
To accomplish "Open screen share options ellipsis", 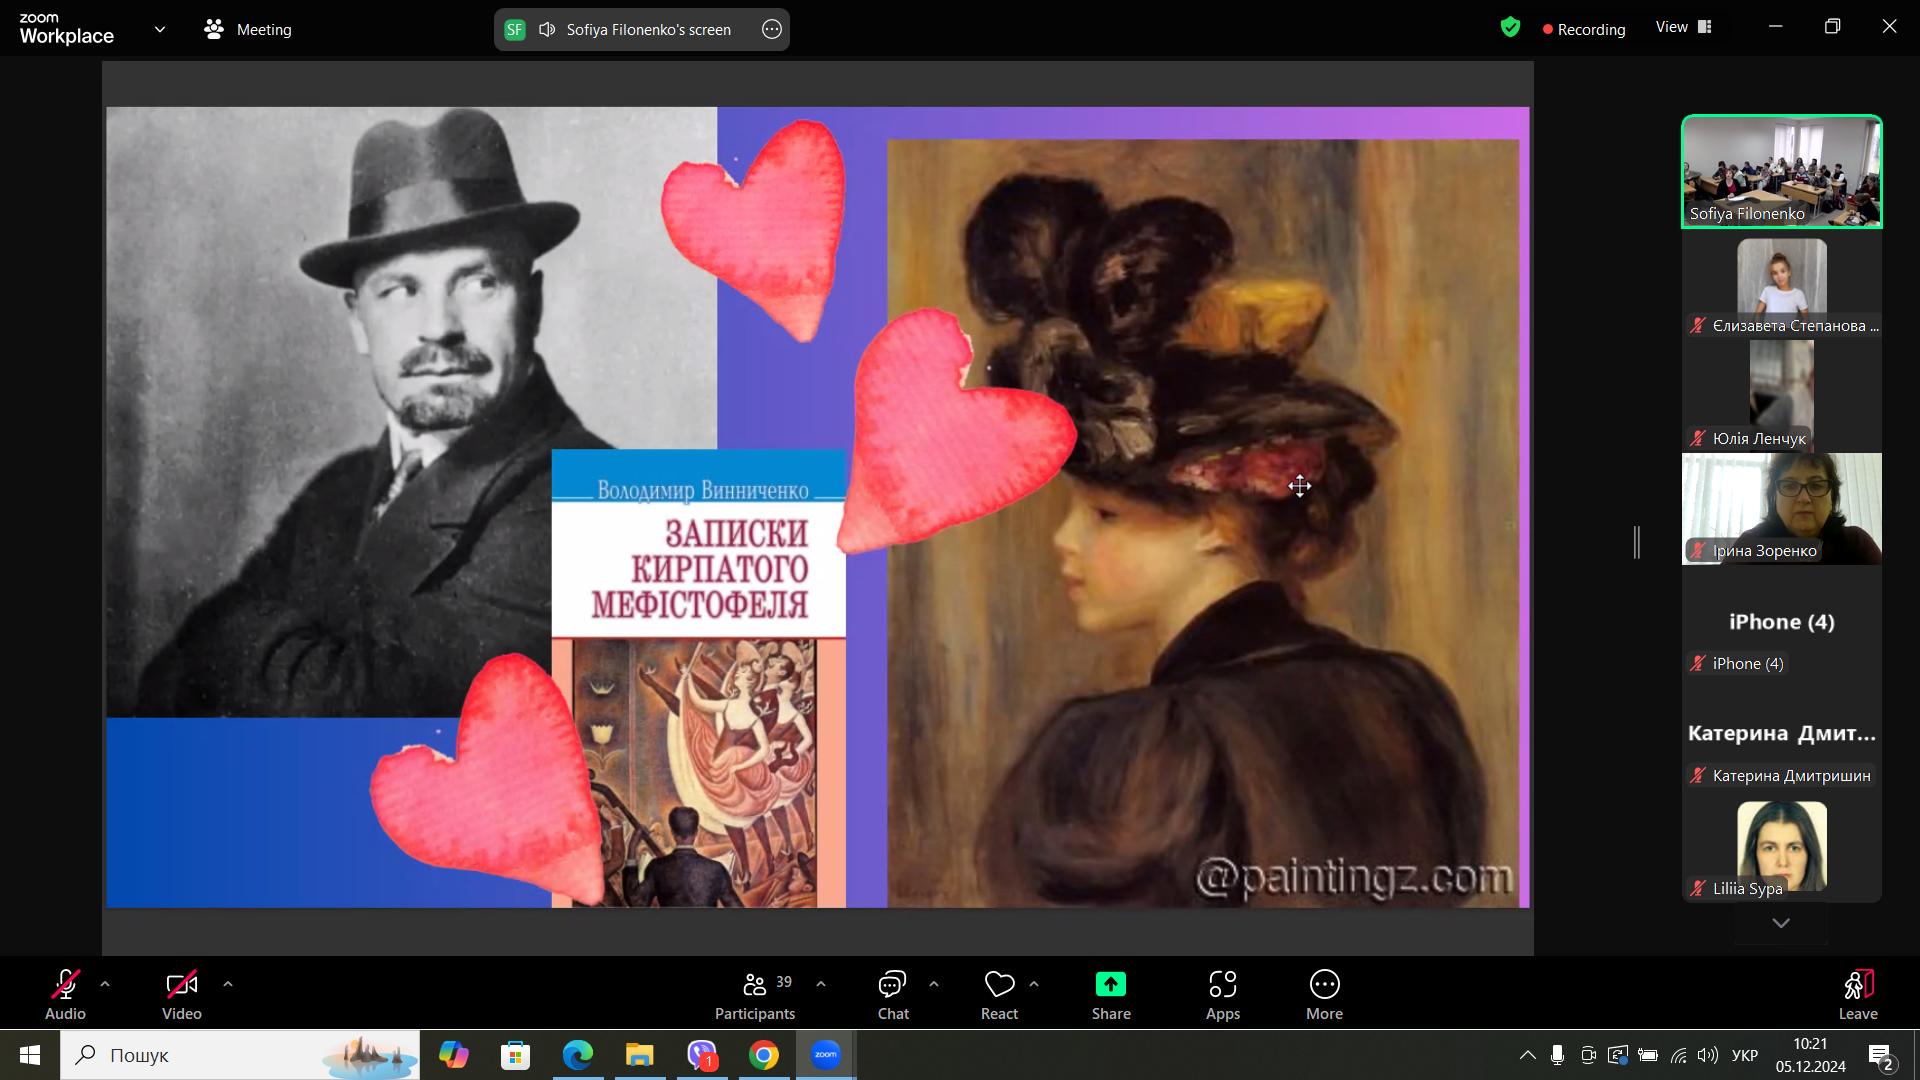I will [x=771, y=30].
